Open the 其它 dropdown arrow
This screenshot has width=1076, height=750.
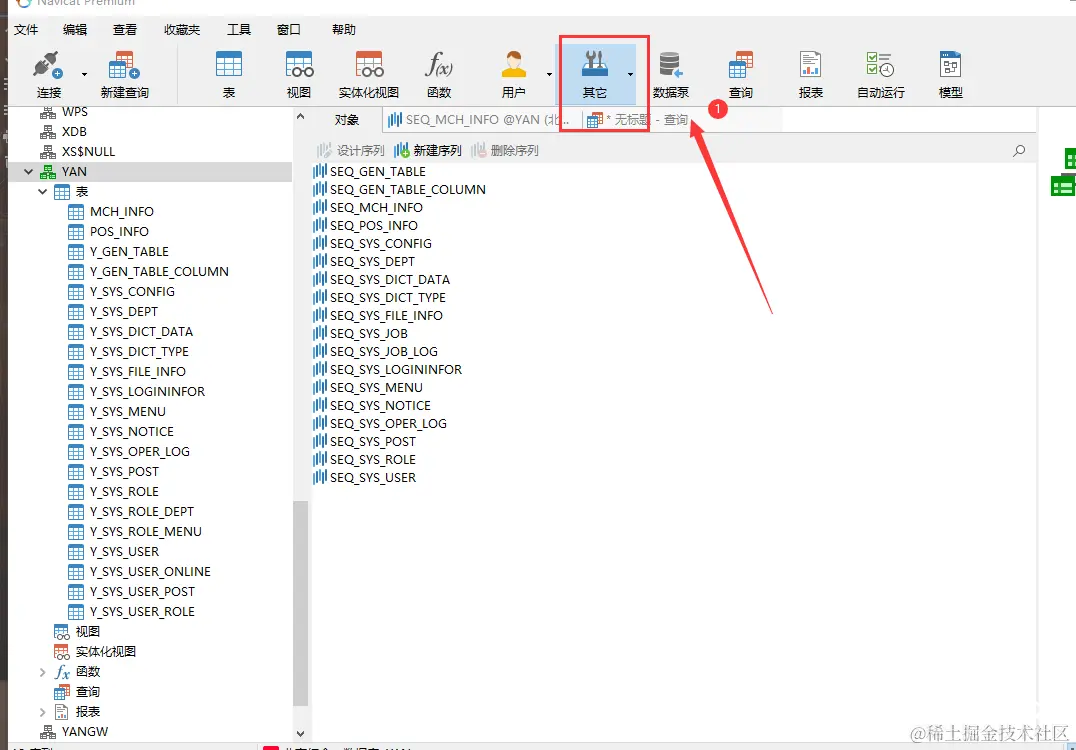[x=630, y=74]
